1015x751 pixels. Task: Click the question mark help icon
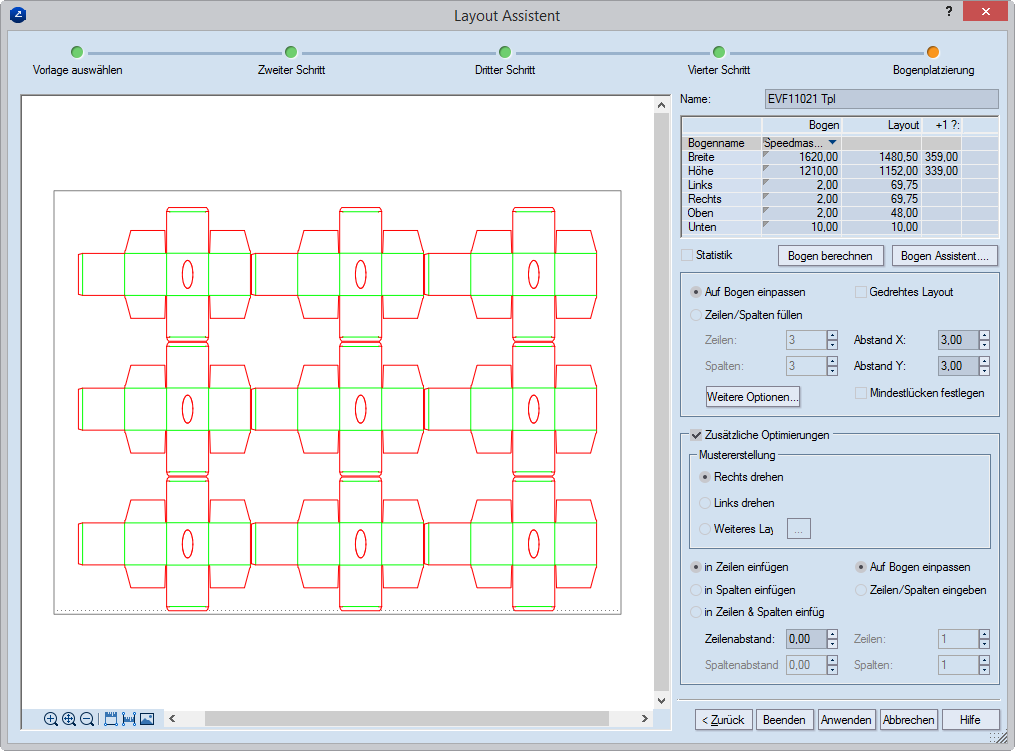click(x=948, y=11)
